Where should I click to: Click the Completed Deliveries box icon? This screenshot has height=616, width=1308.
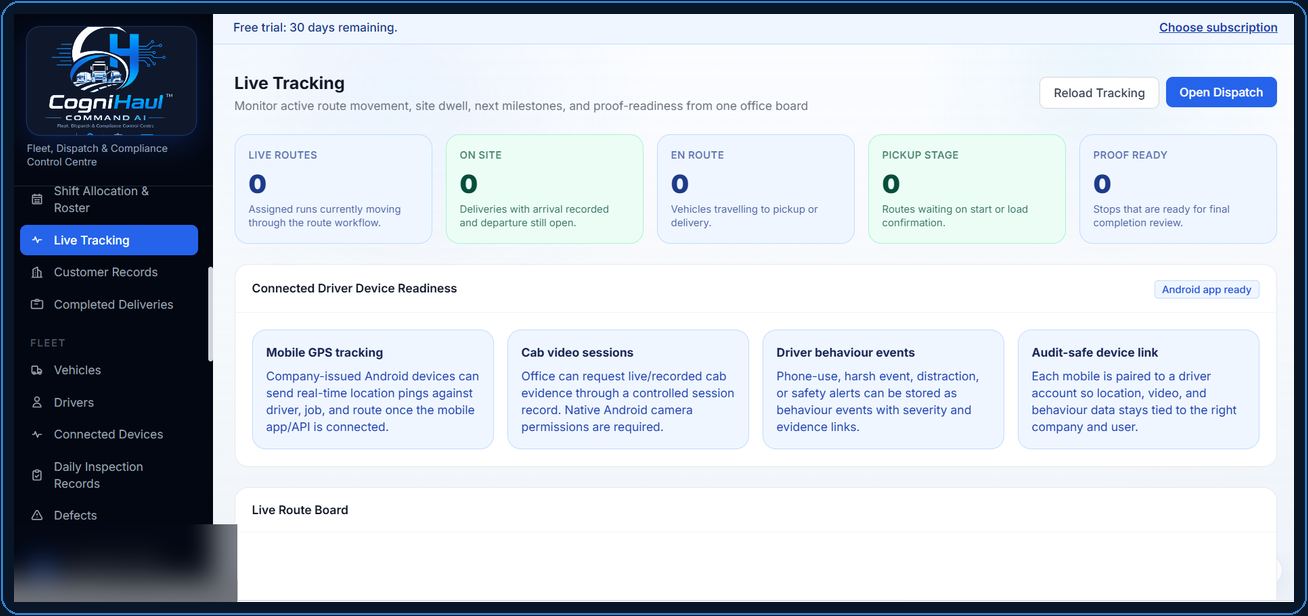click(37, 304)
